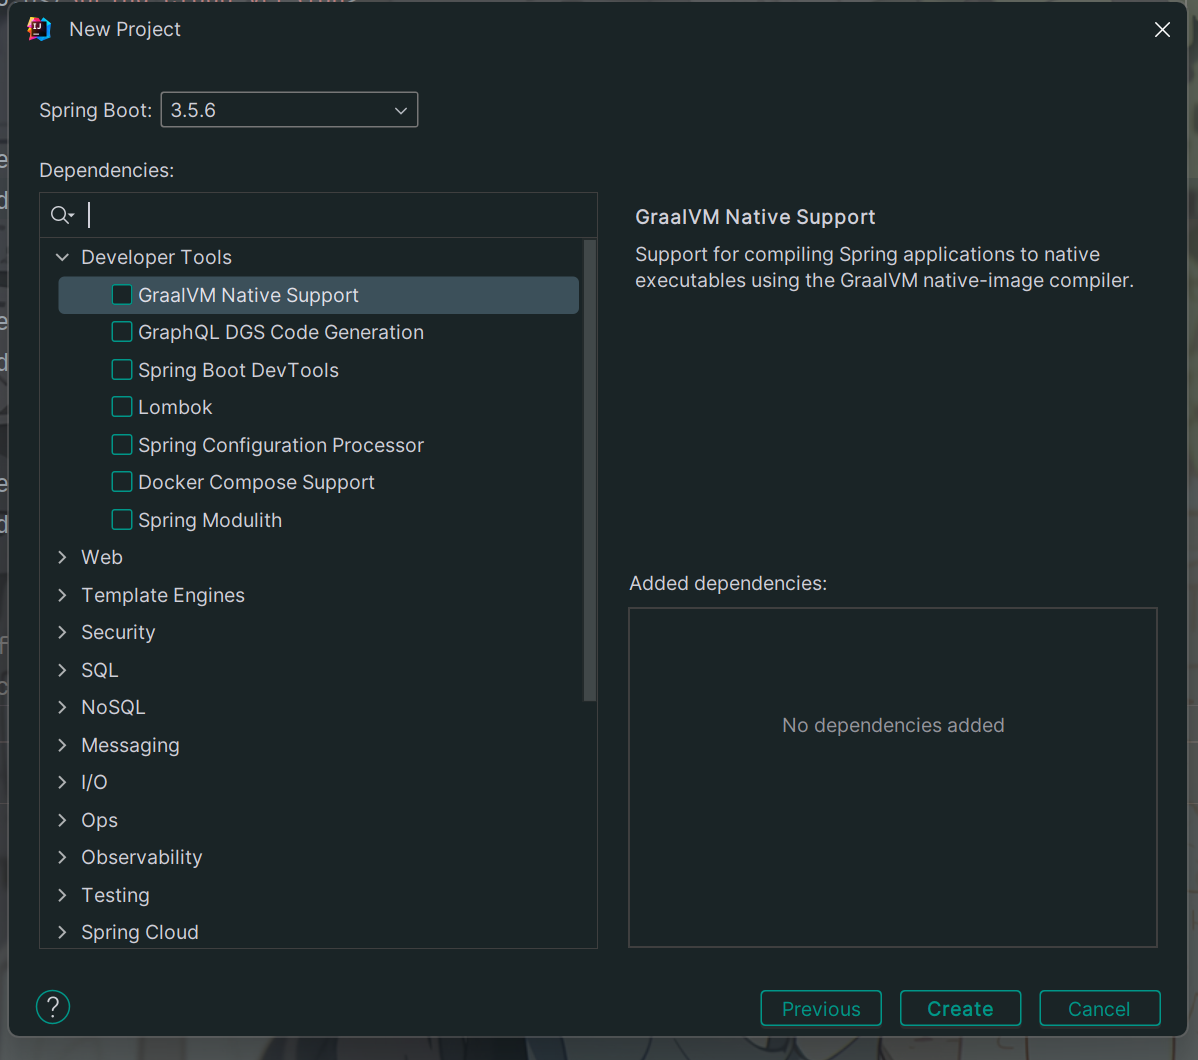Screen dimensions: 1198x1060
Task: Enable Docker Compose Support checkbox
Action: point(122,482)
